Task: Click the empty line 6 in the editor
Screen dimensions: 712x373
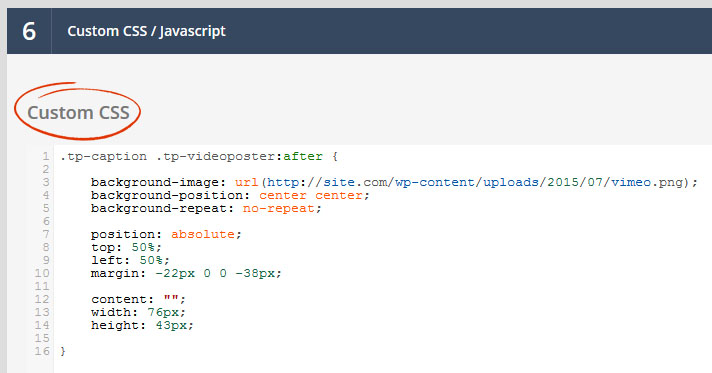Action: [382, 221]
